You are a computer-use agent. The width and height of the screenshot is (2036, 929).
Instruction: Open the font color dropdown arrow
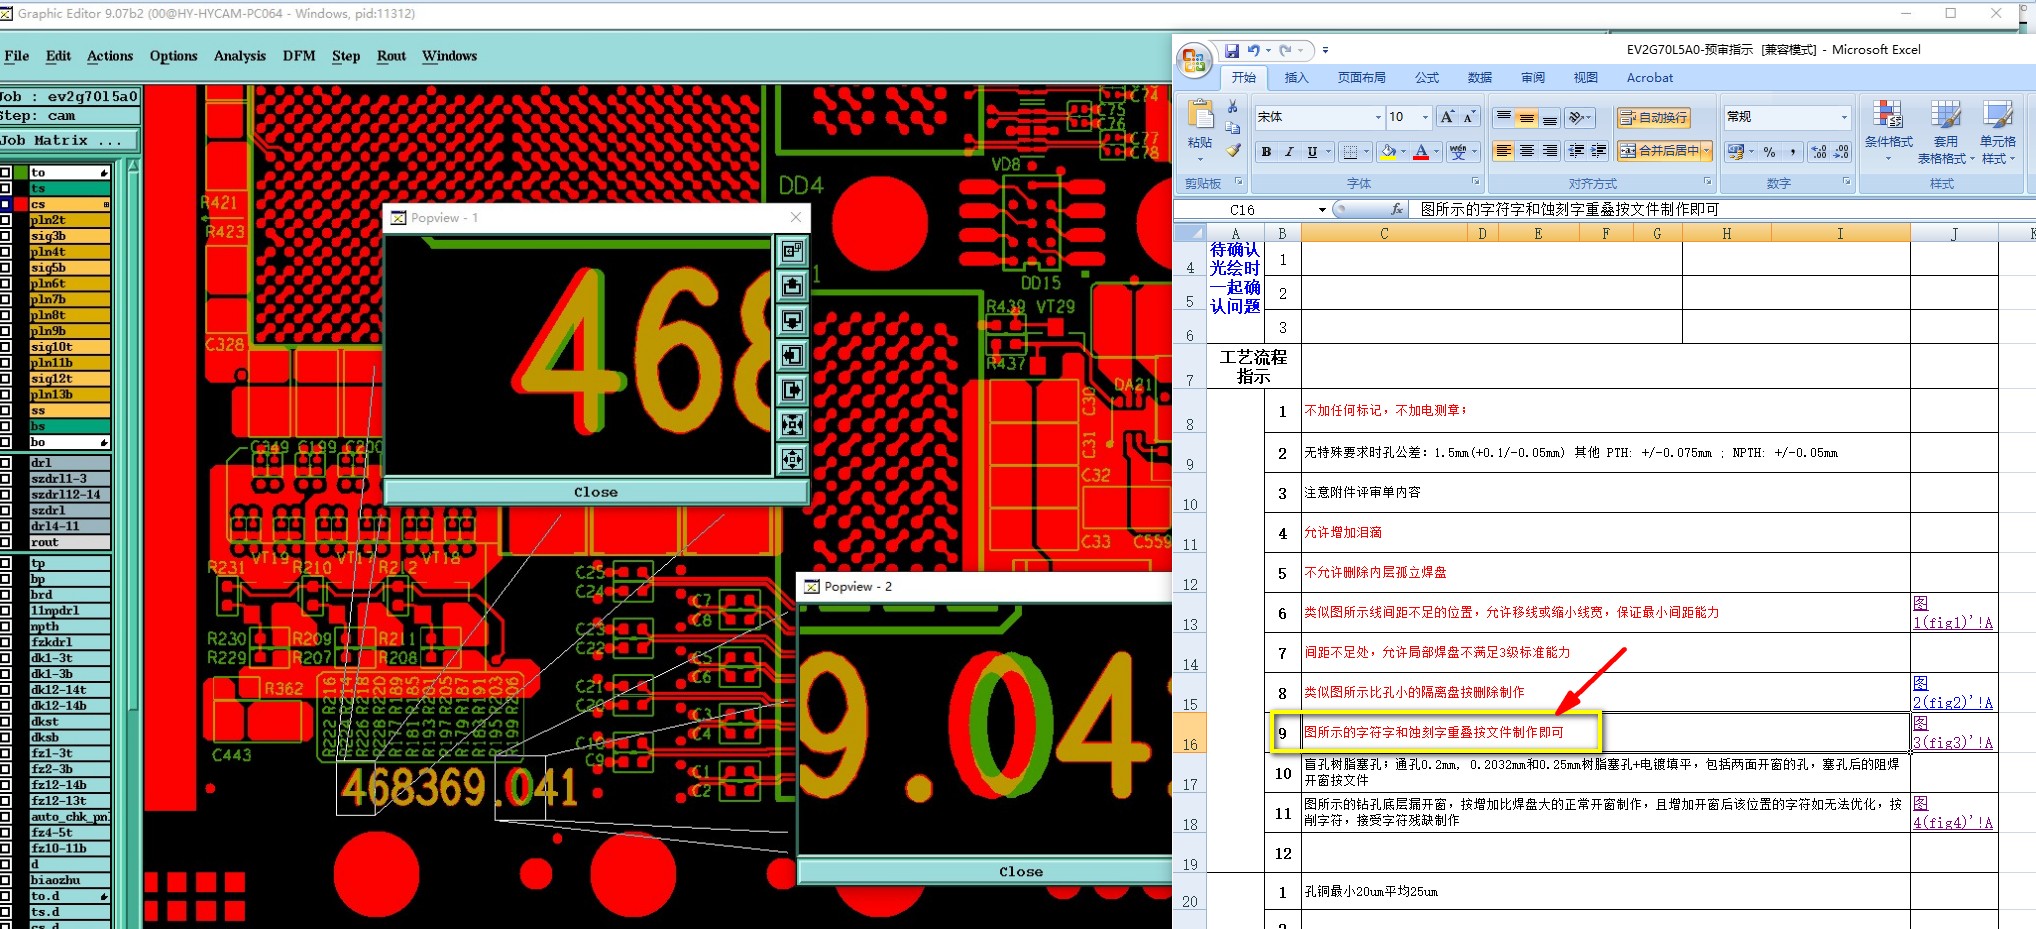tap(1436, 152)
